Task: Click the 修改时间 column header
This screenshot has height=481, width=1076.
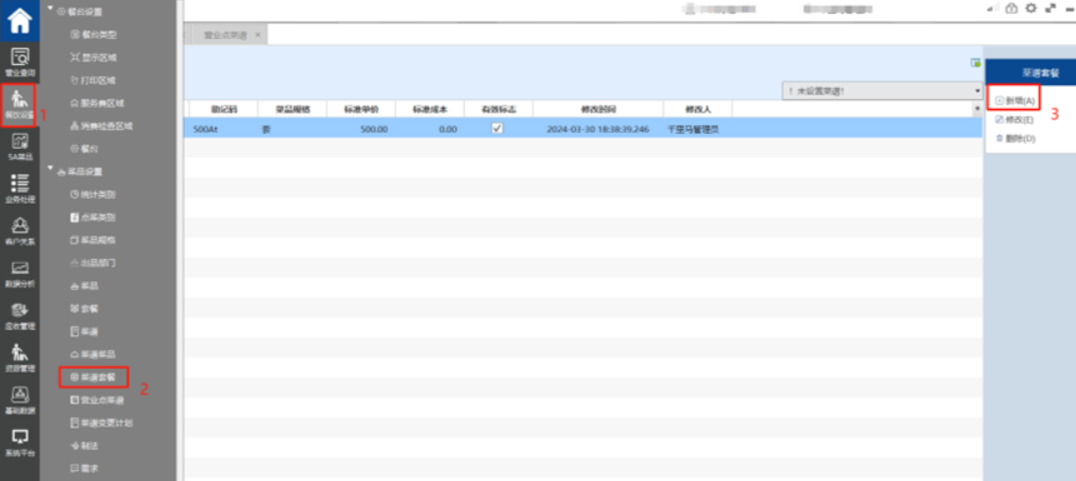Action: click(597, 108)
